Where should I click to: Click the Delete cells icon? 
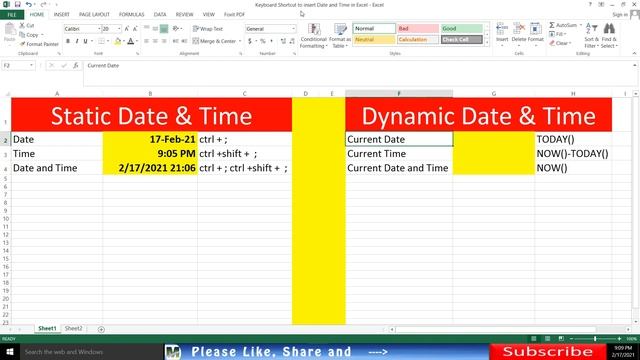[519, 29]
